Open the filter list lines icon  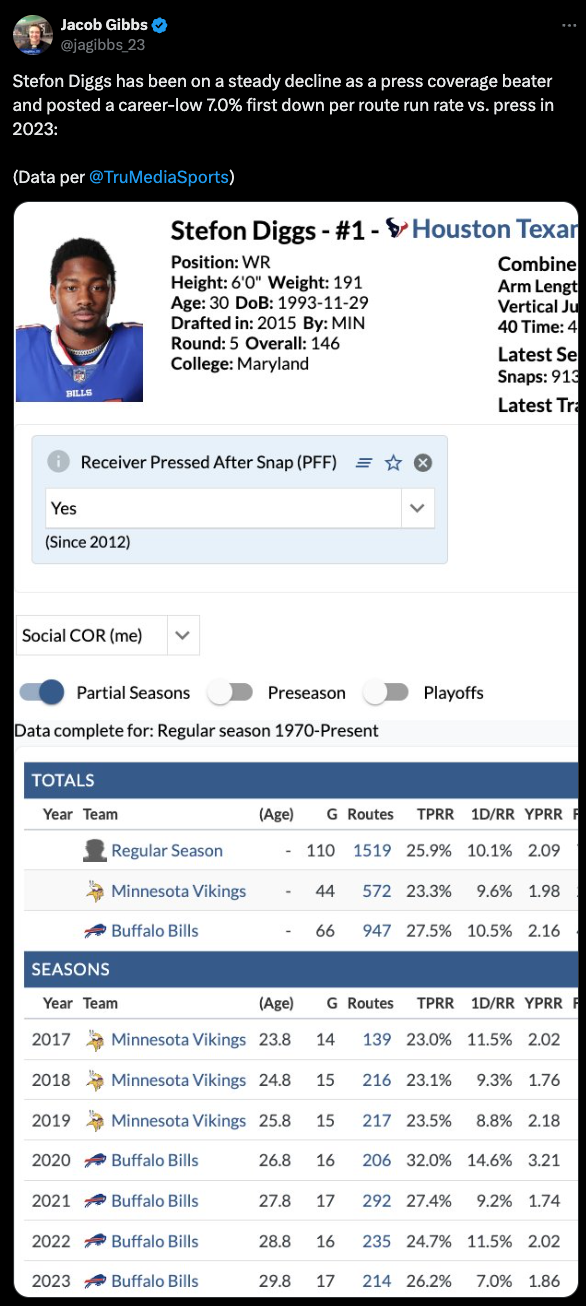[x=364, y=463]
